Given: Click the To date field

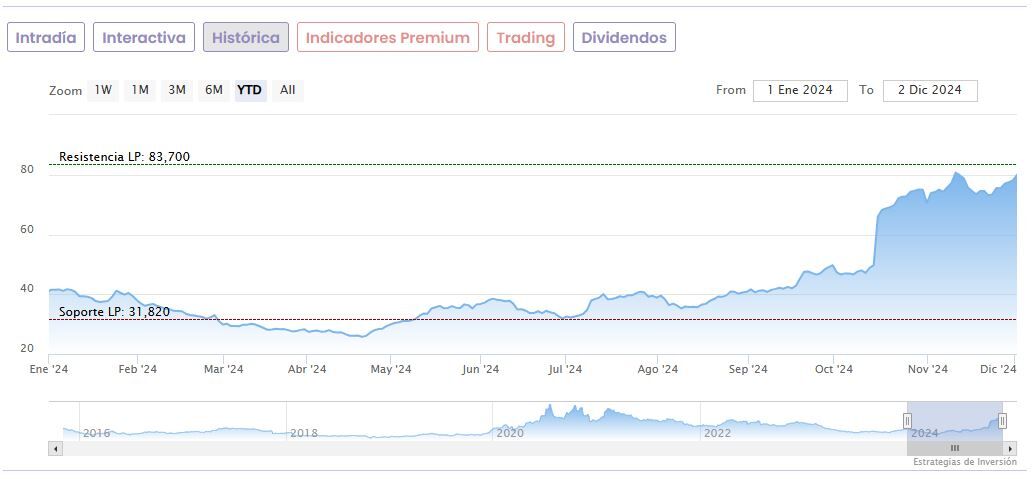Looking at the screenshot, I should point(930,90).
